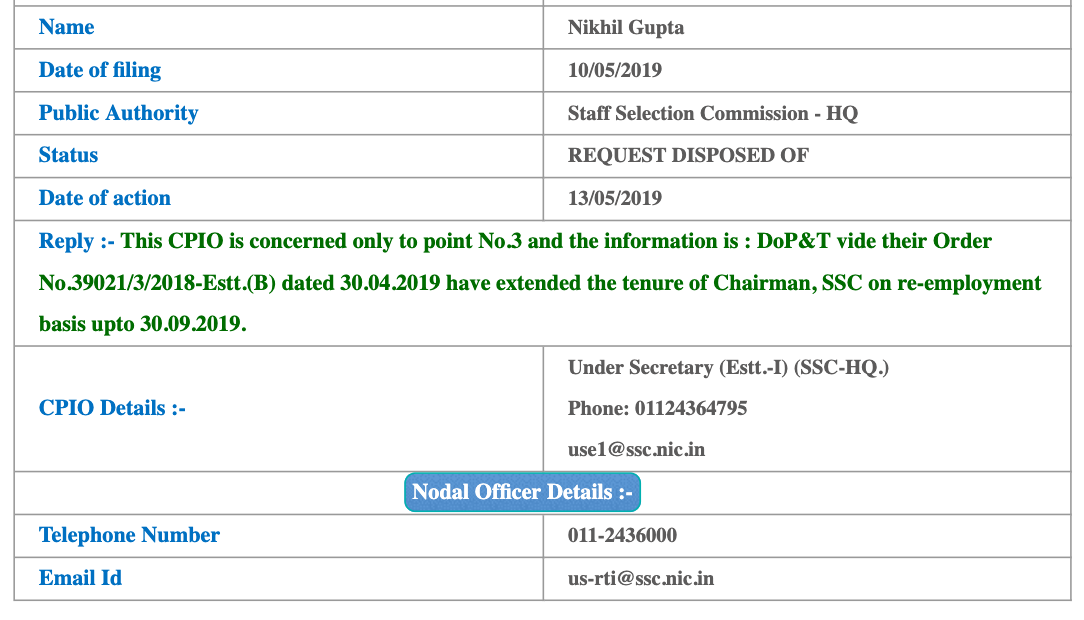Click the Date of filing label

99,70
